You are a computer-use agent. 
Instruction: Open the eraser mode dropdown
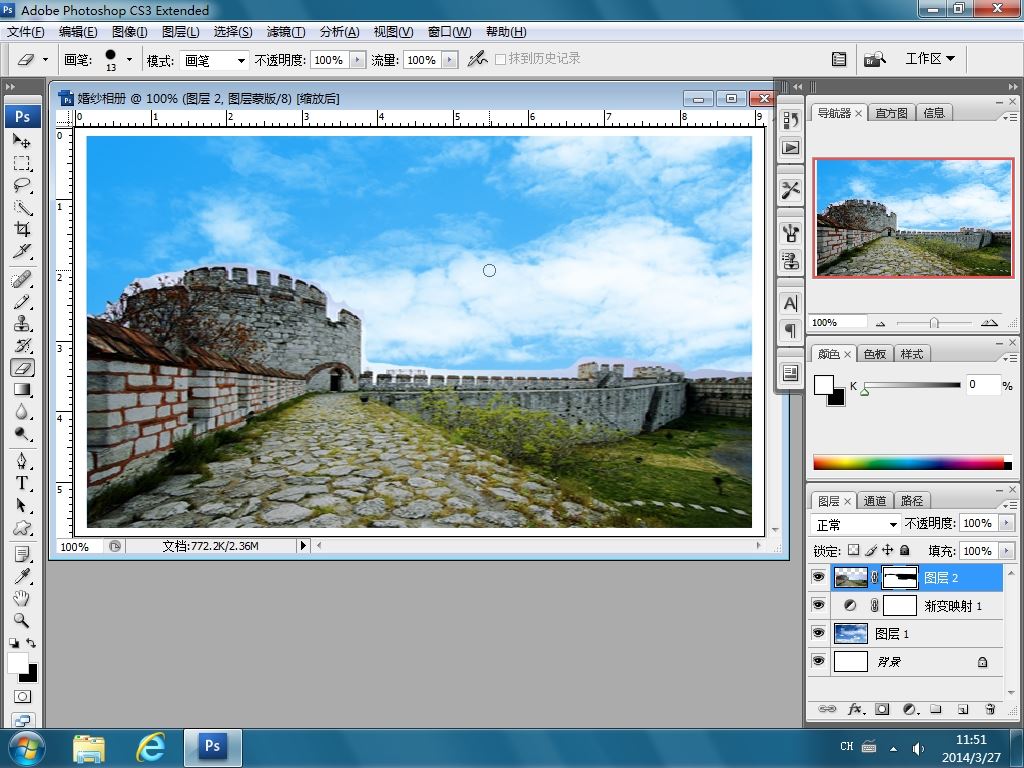point(241,61)
